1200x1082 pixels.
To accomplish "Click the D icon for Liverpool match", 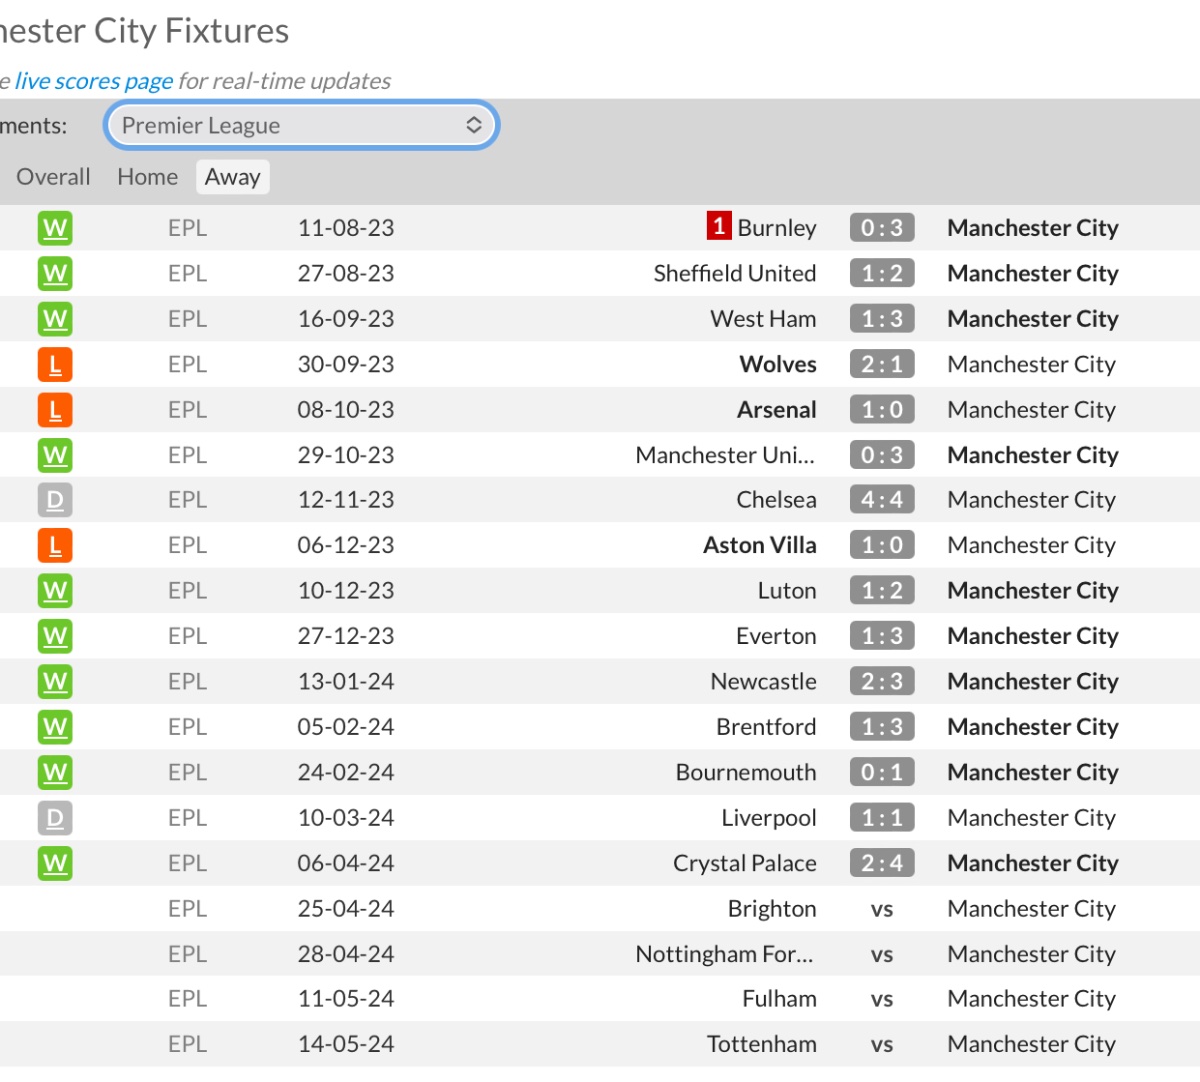I will click(x=55, y=818).
